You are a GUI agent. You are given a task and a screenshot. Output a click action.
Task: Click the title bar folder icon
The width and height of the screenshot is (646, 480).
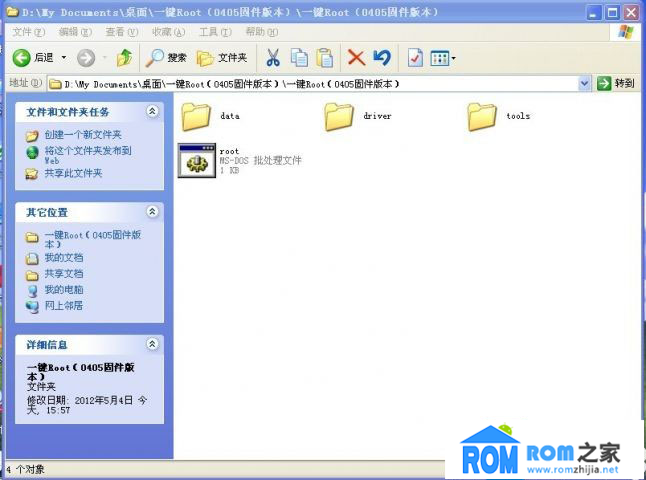[x=12, y=12]
